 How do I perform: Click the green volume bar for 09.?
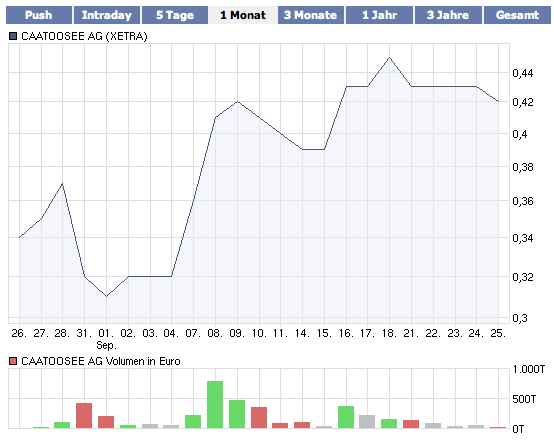(237, 414)
